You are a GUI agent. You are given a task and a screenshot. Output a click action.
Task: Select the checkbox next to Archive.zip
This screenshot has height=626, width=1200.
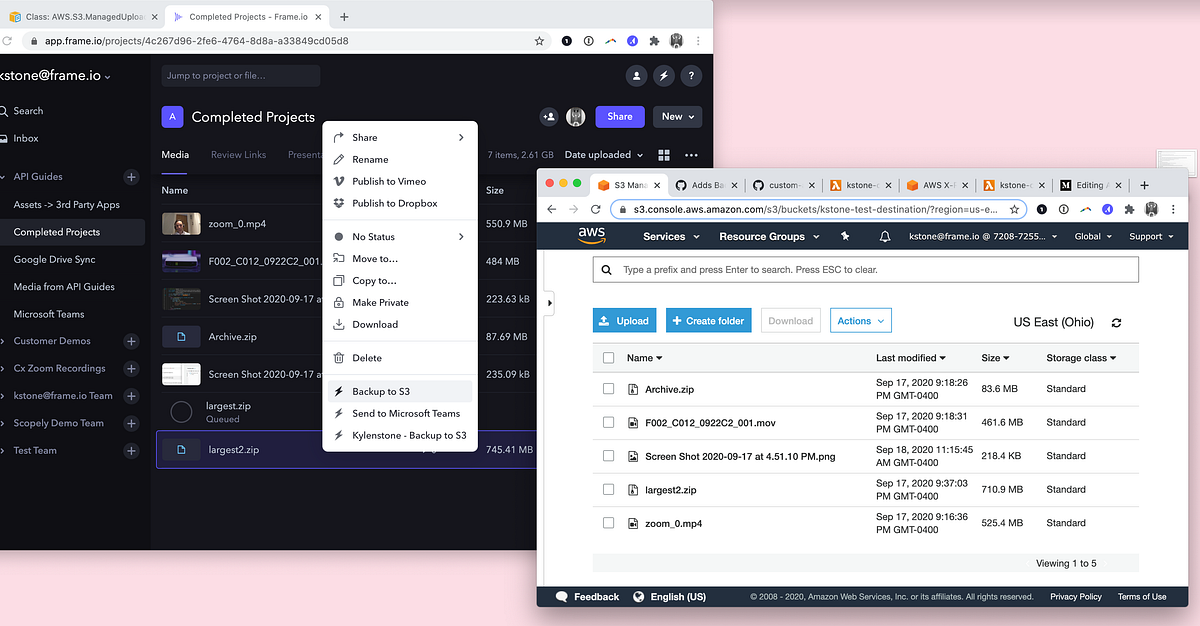point(608,389)
